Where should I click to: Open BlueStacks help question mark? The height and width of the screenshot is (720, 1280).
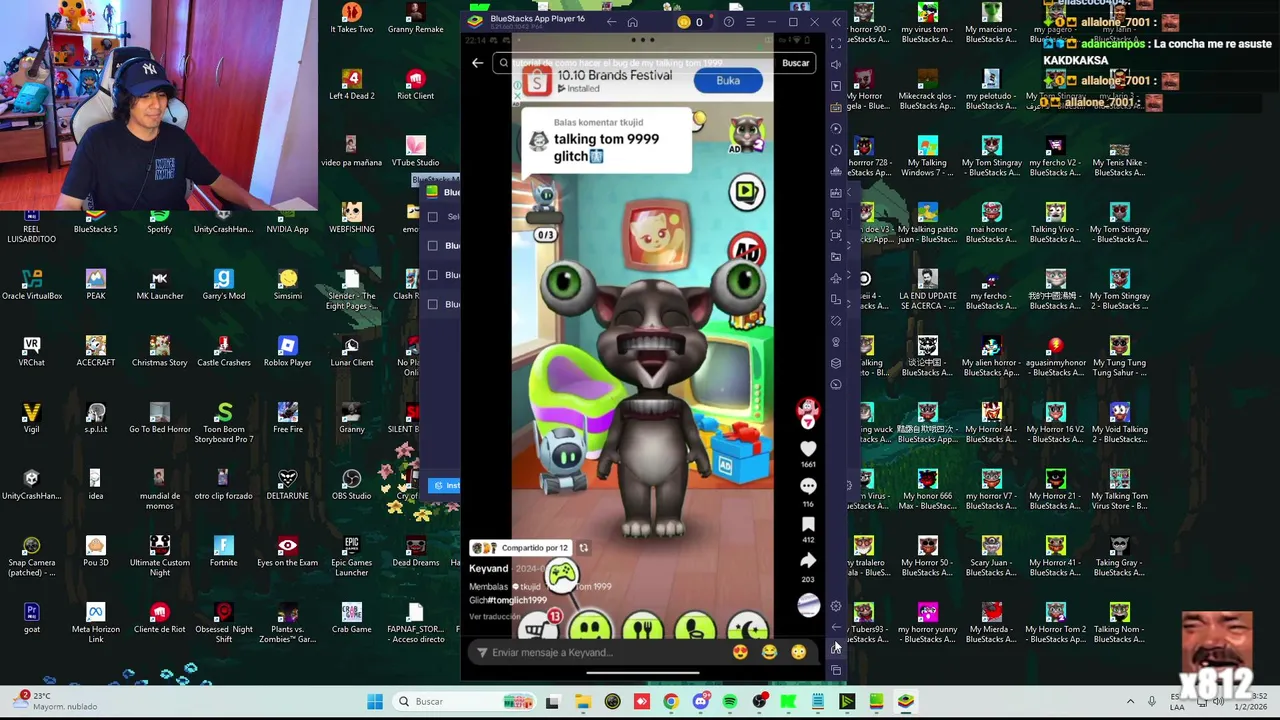pos(729,22)
